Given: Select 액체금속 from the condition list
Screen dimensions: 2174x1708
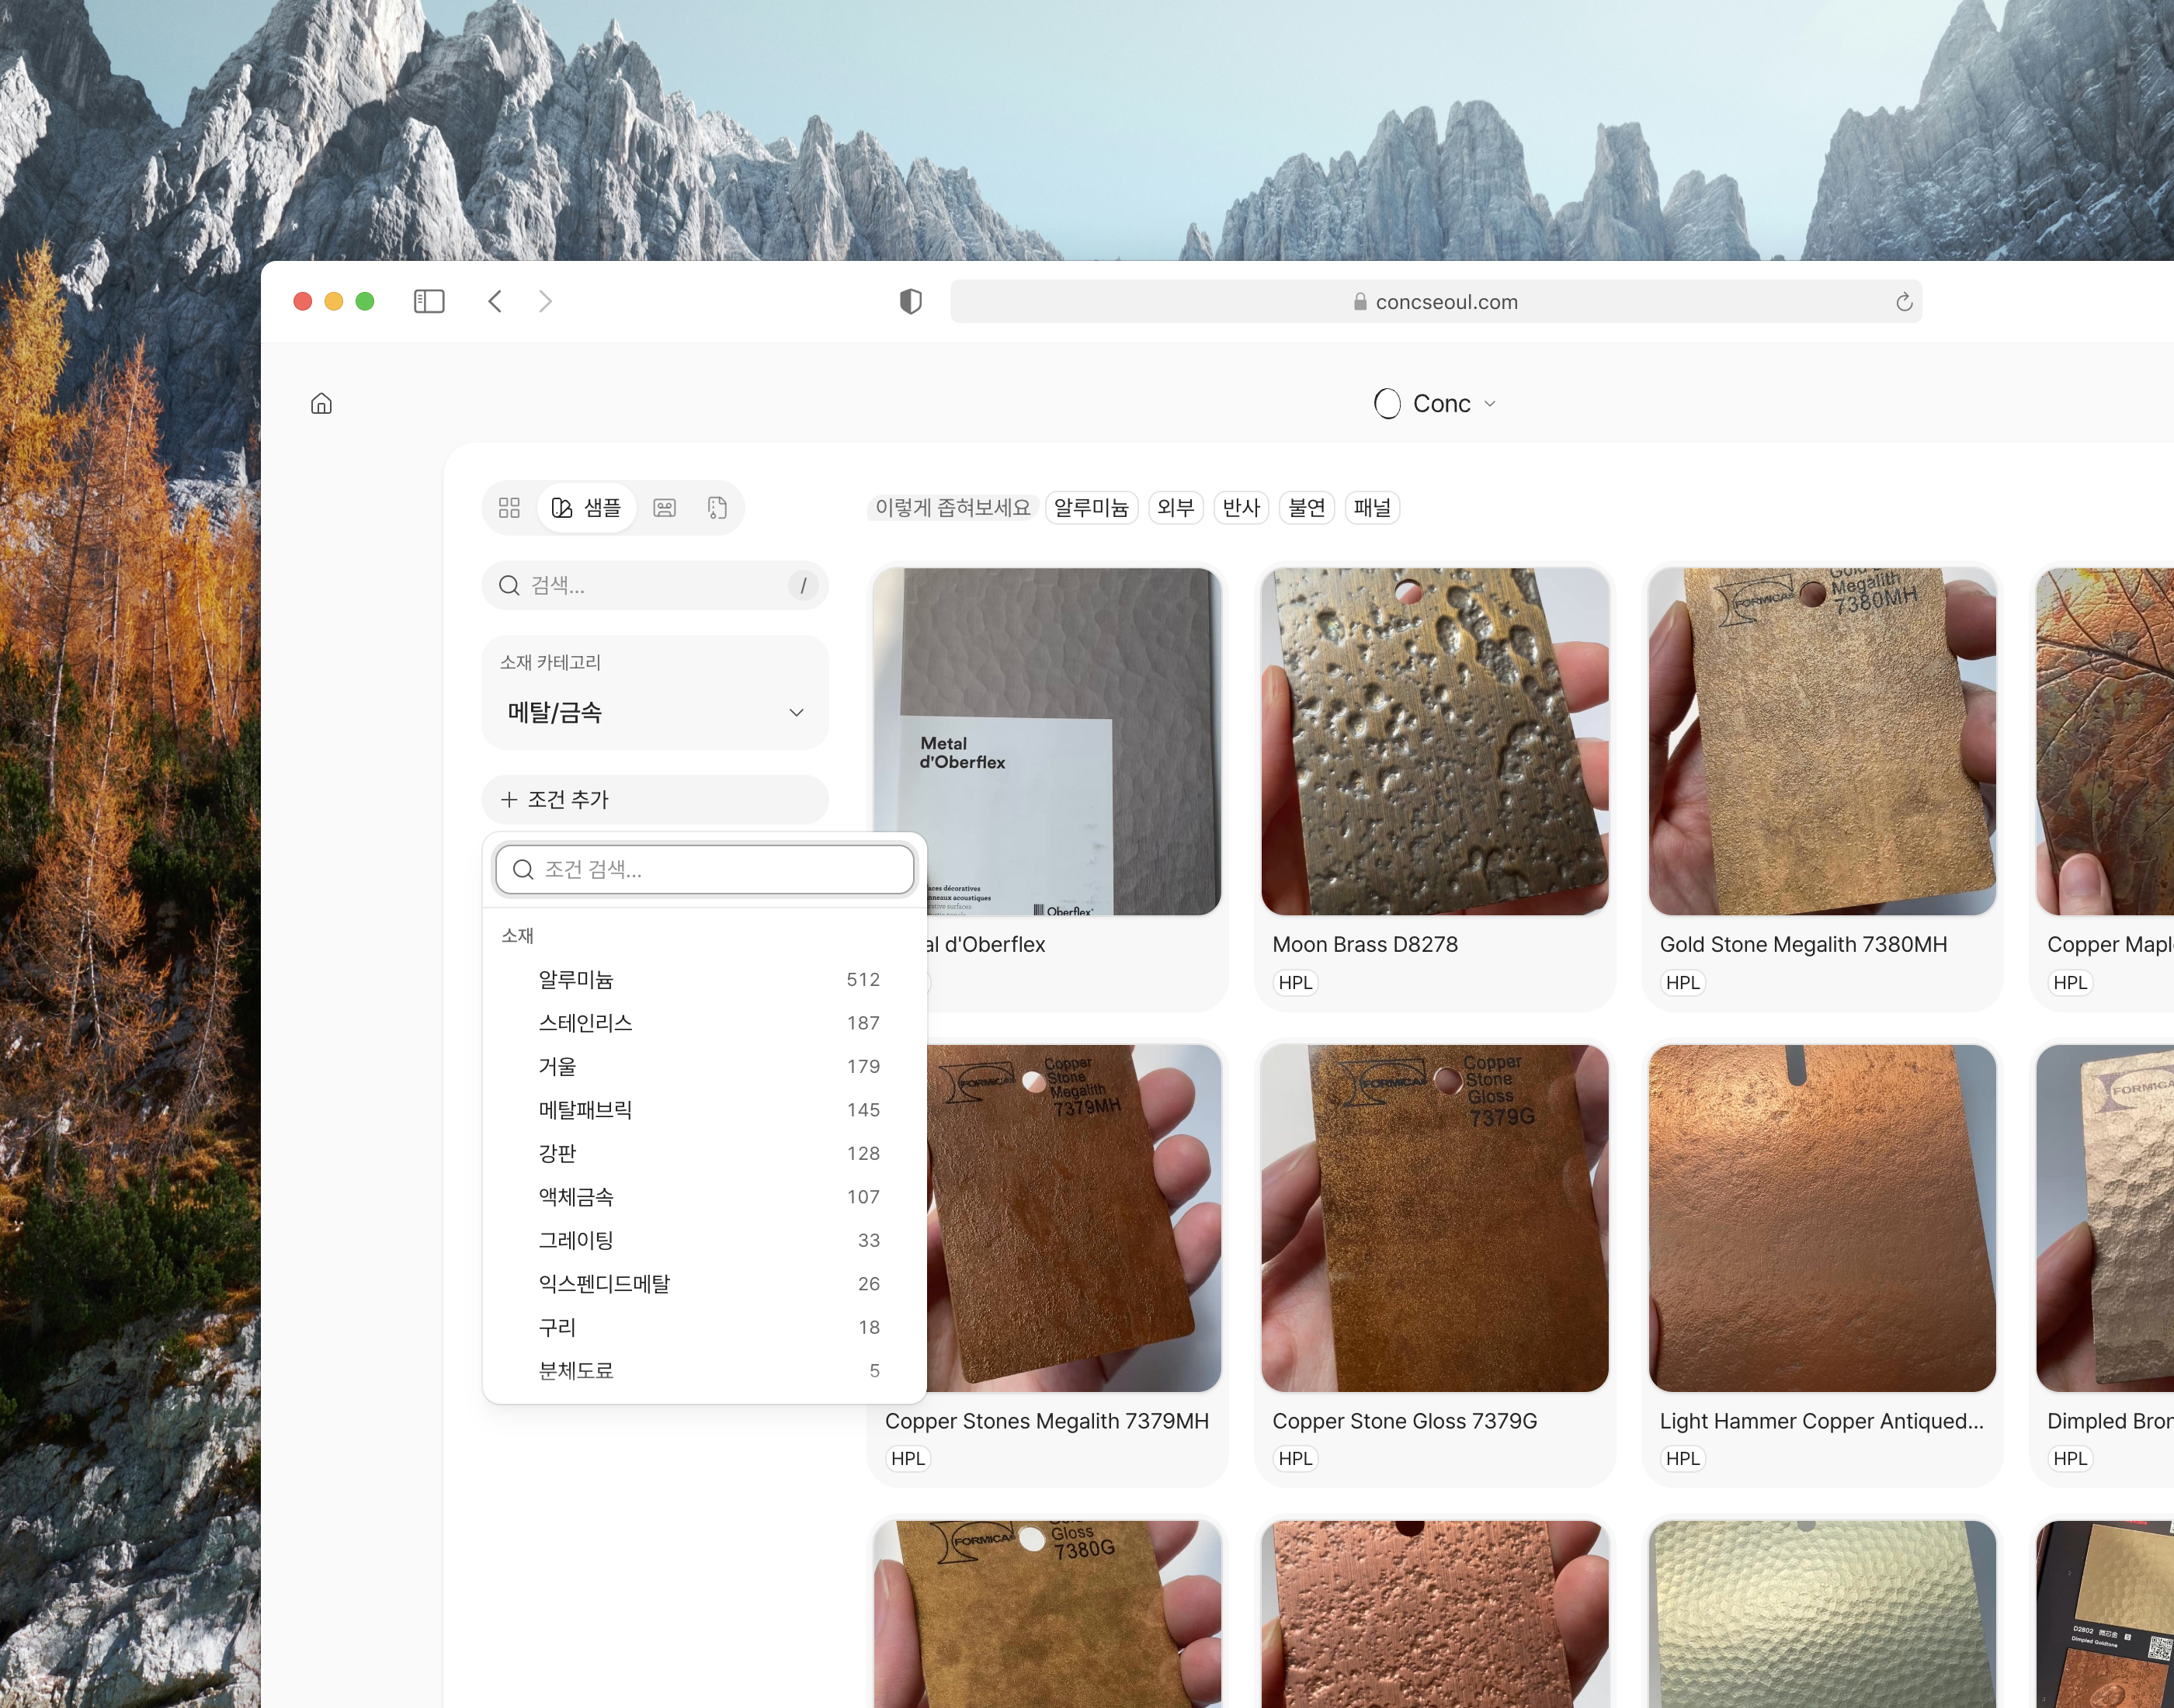Looking at the screenshot, I should 705,1197.
